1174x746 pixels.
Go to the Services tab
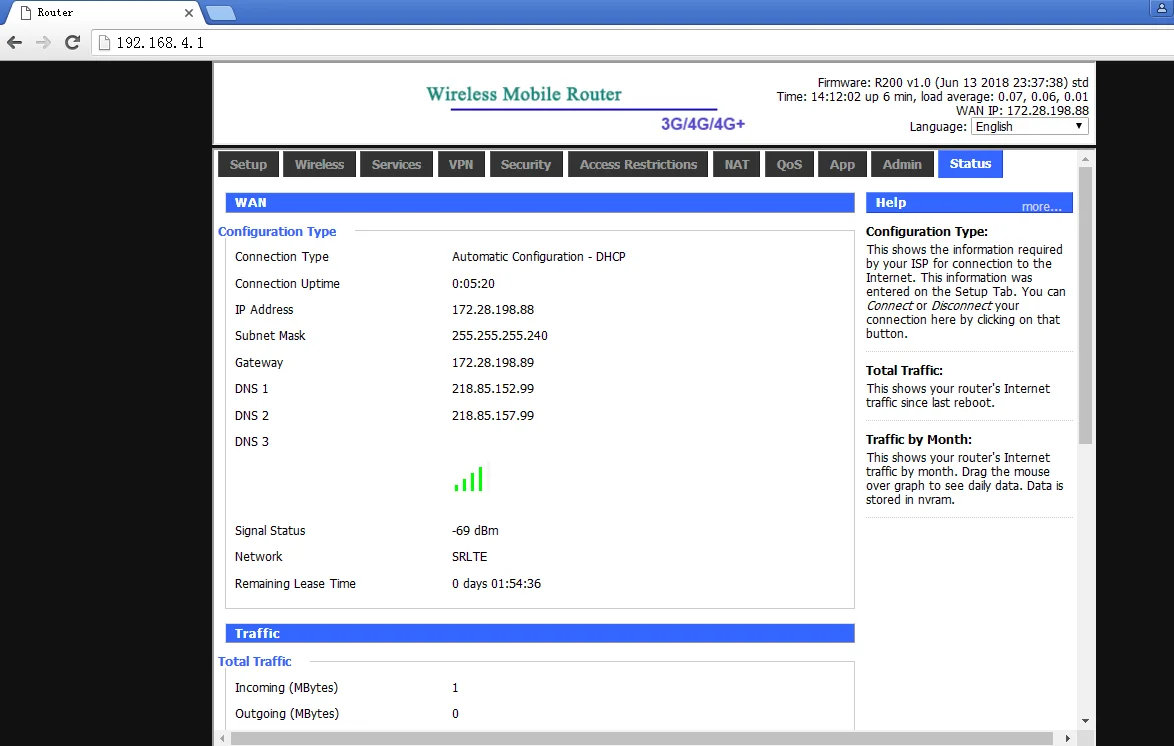(396, 165)
